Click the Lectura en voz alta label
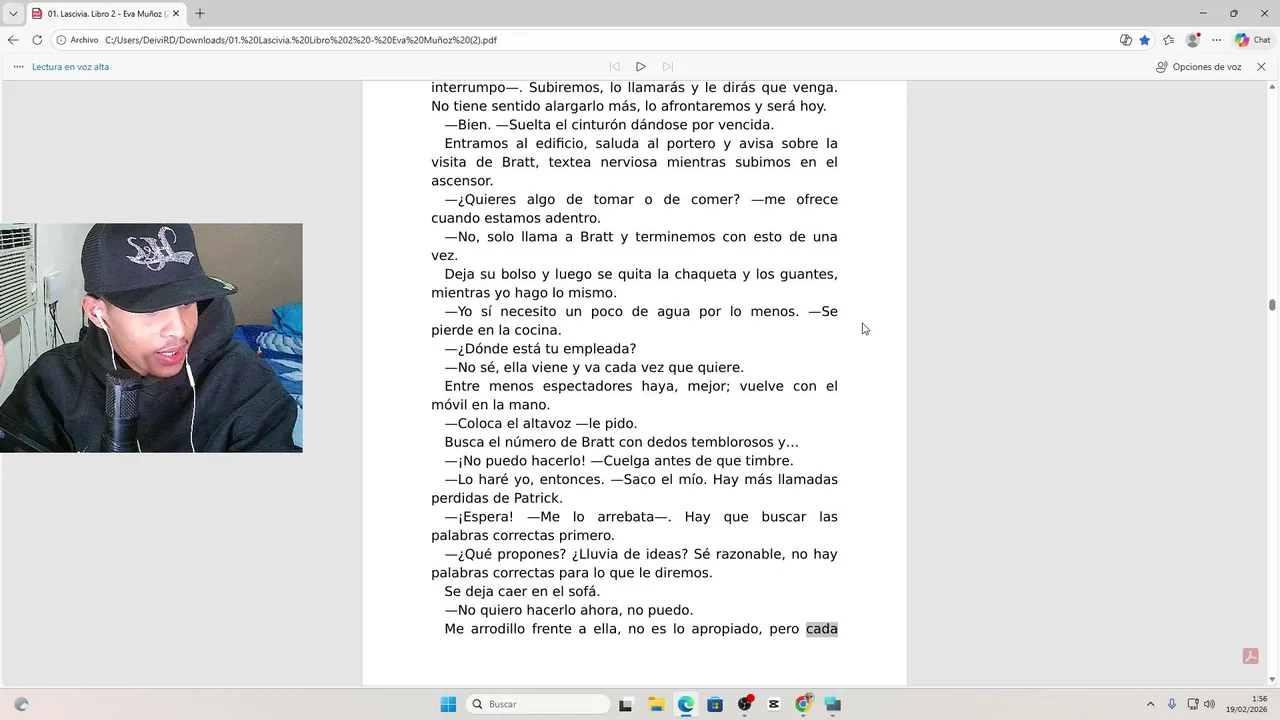The width and height of the screenshot is (1280, 720). click(70, 67)
